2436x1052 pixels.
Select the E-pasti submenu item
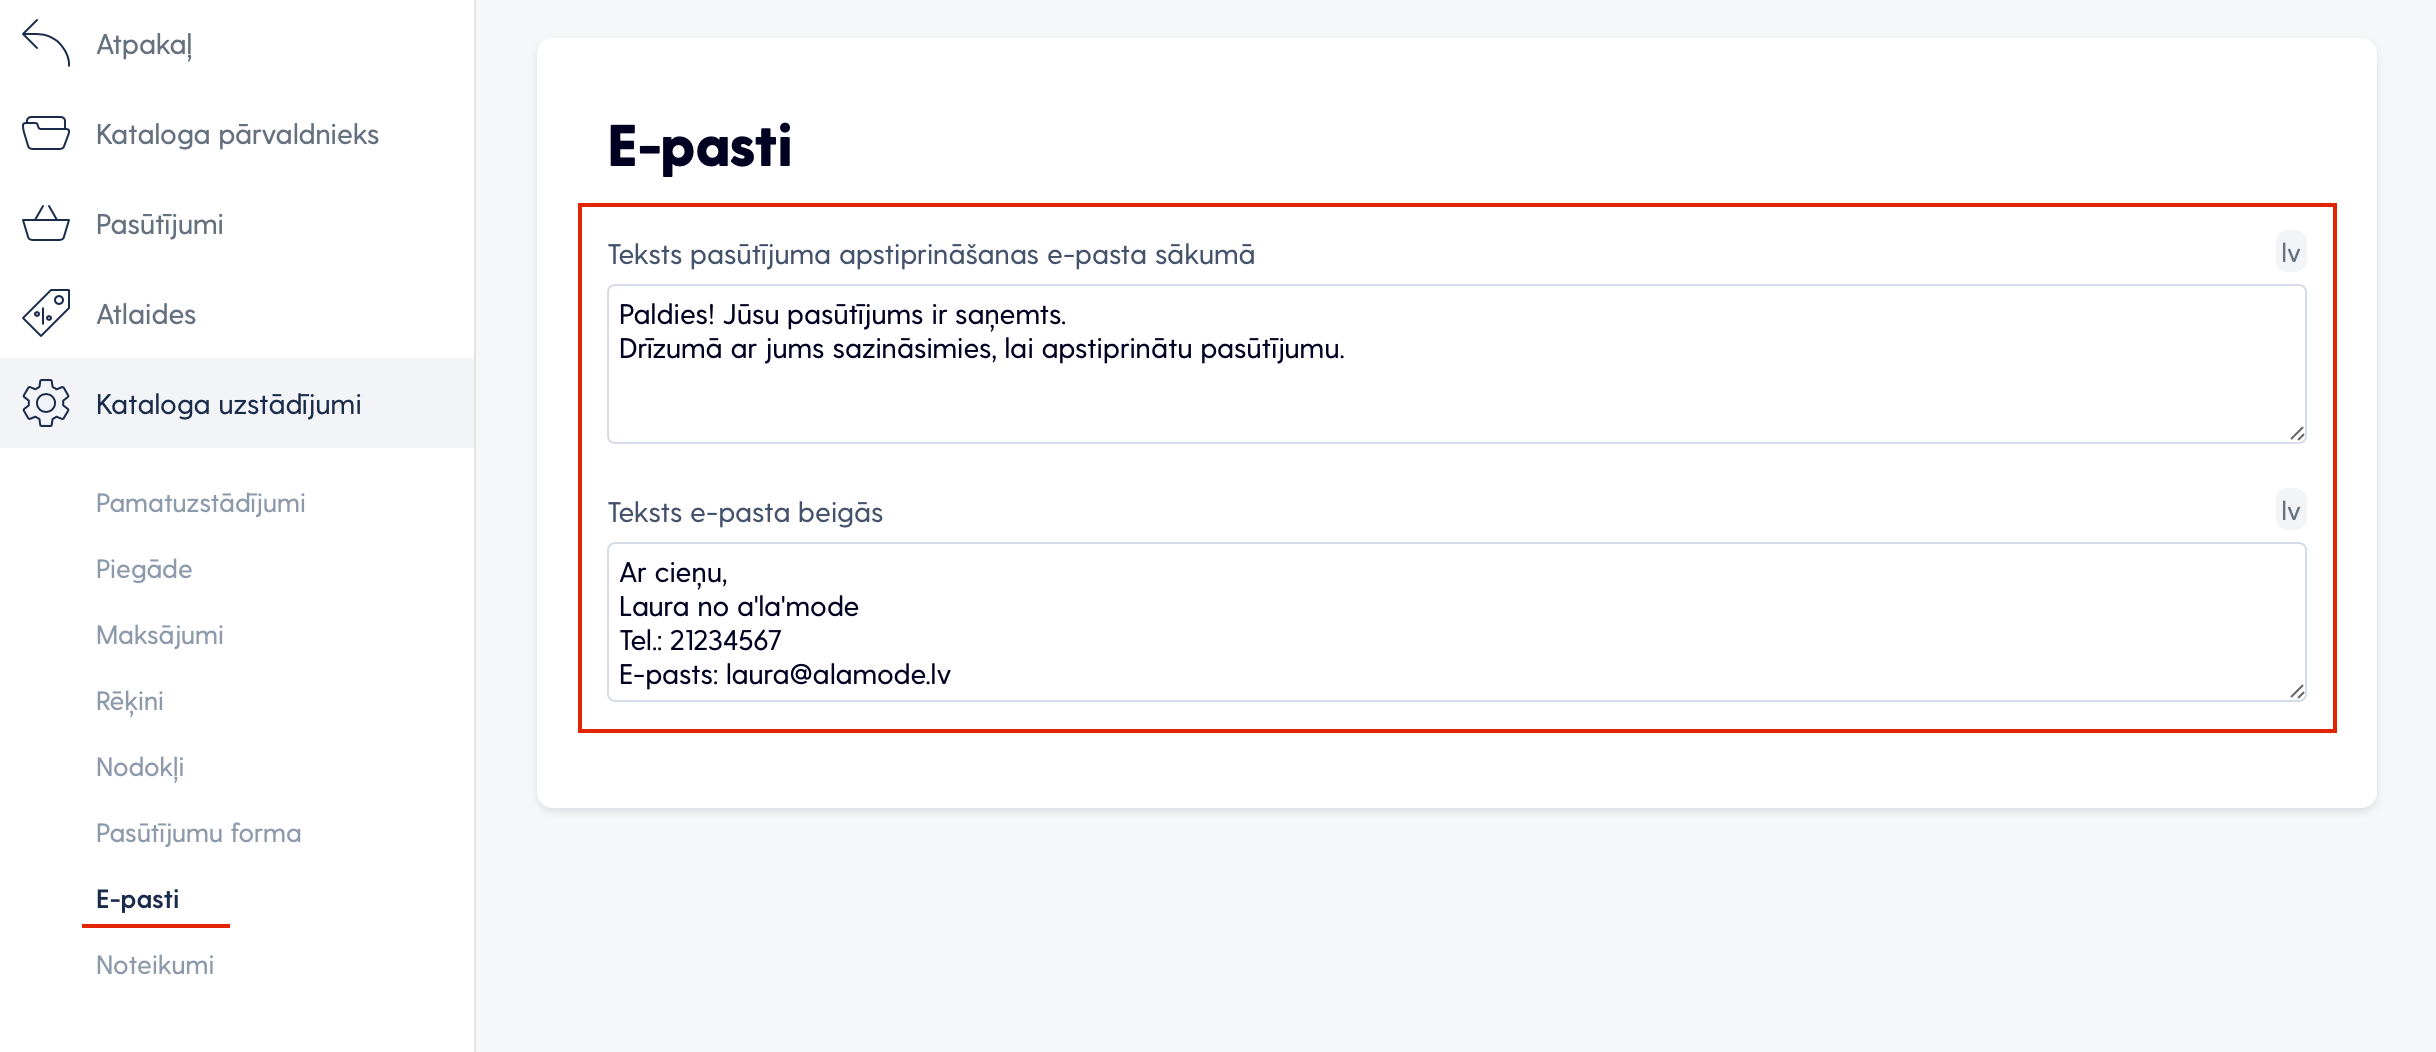coord(137,899)
